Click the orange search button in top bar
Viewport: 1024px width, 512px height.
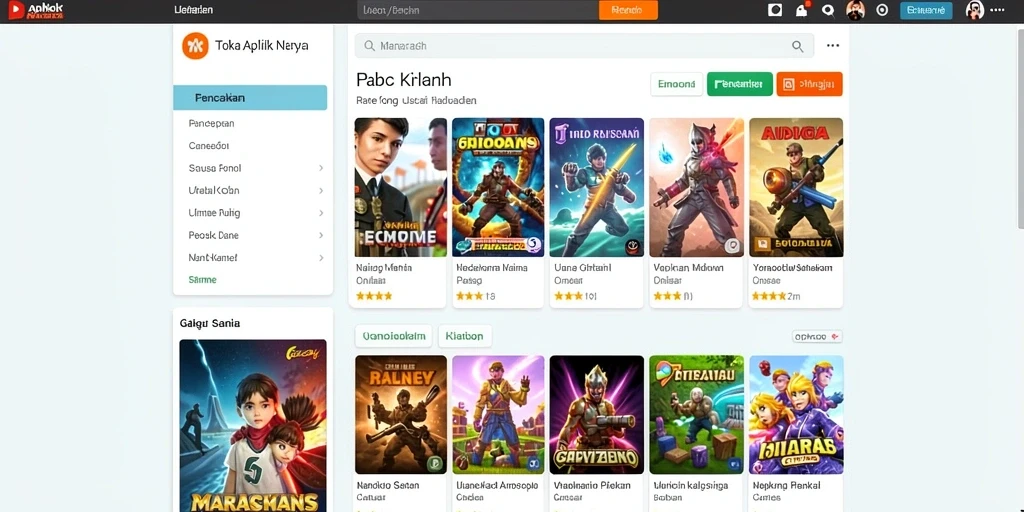coord(628,10)
